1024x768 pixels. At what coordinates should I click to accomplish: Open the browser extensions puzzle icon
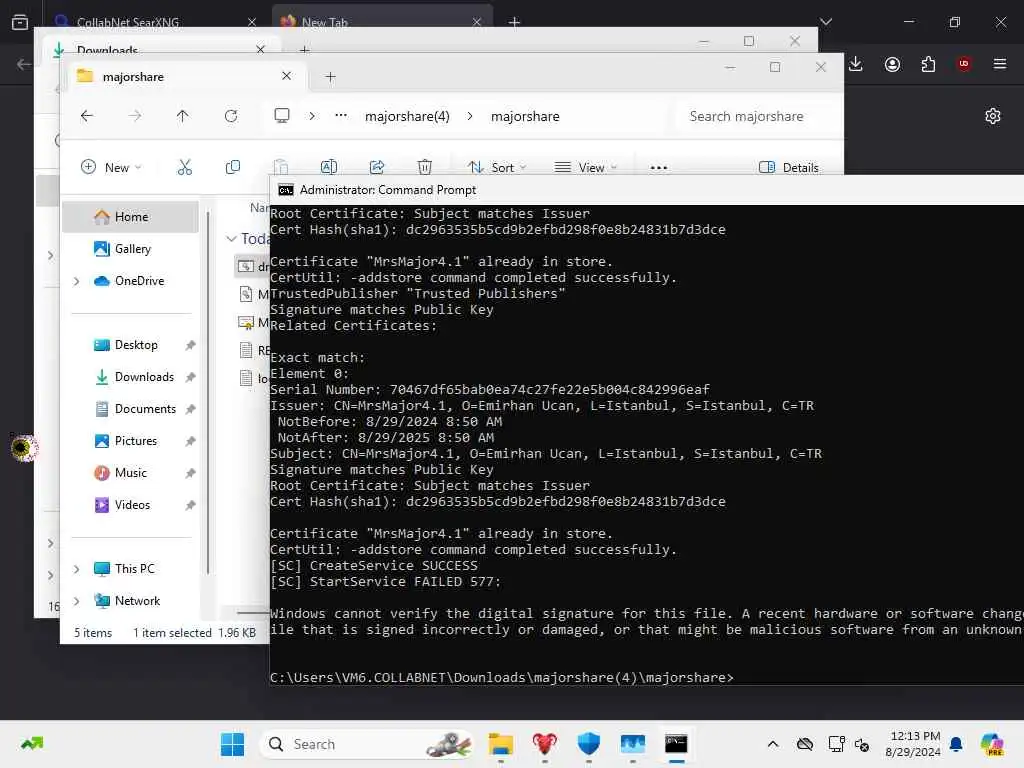[x=928, y=64]
